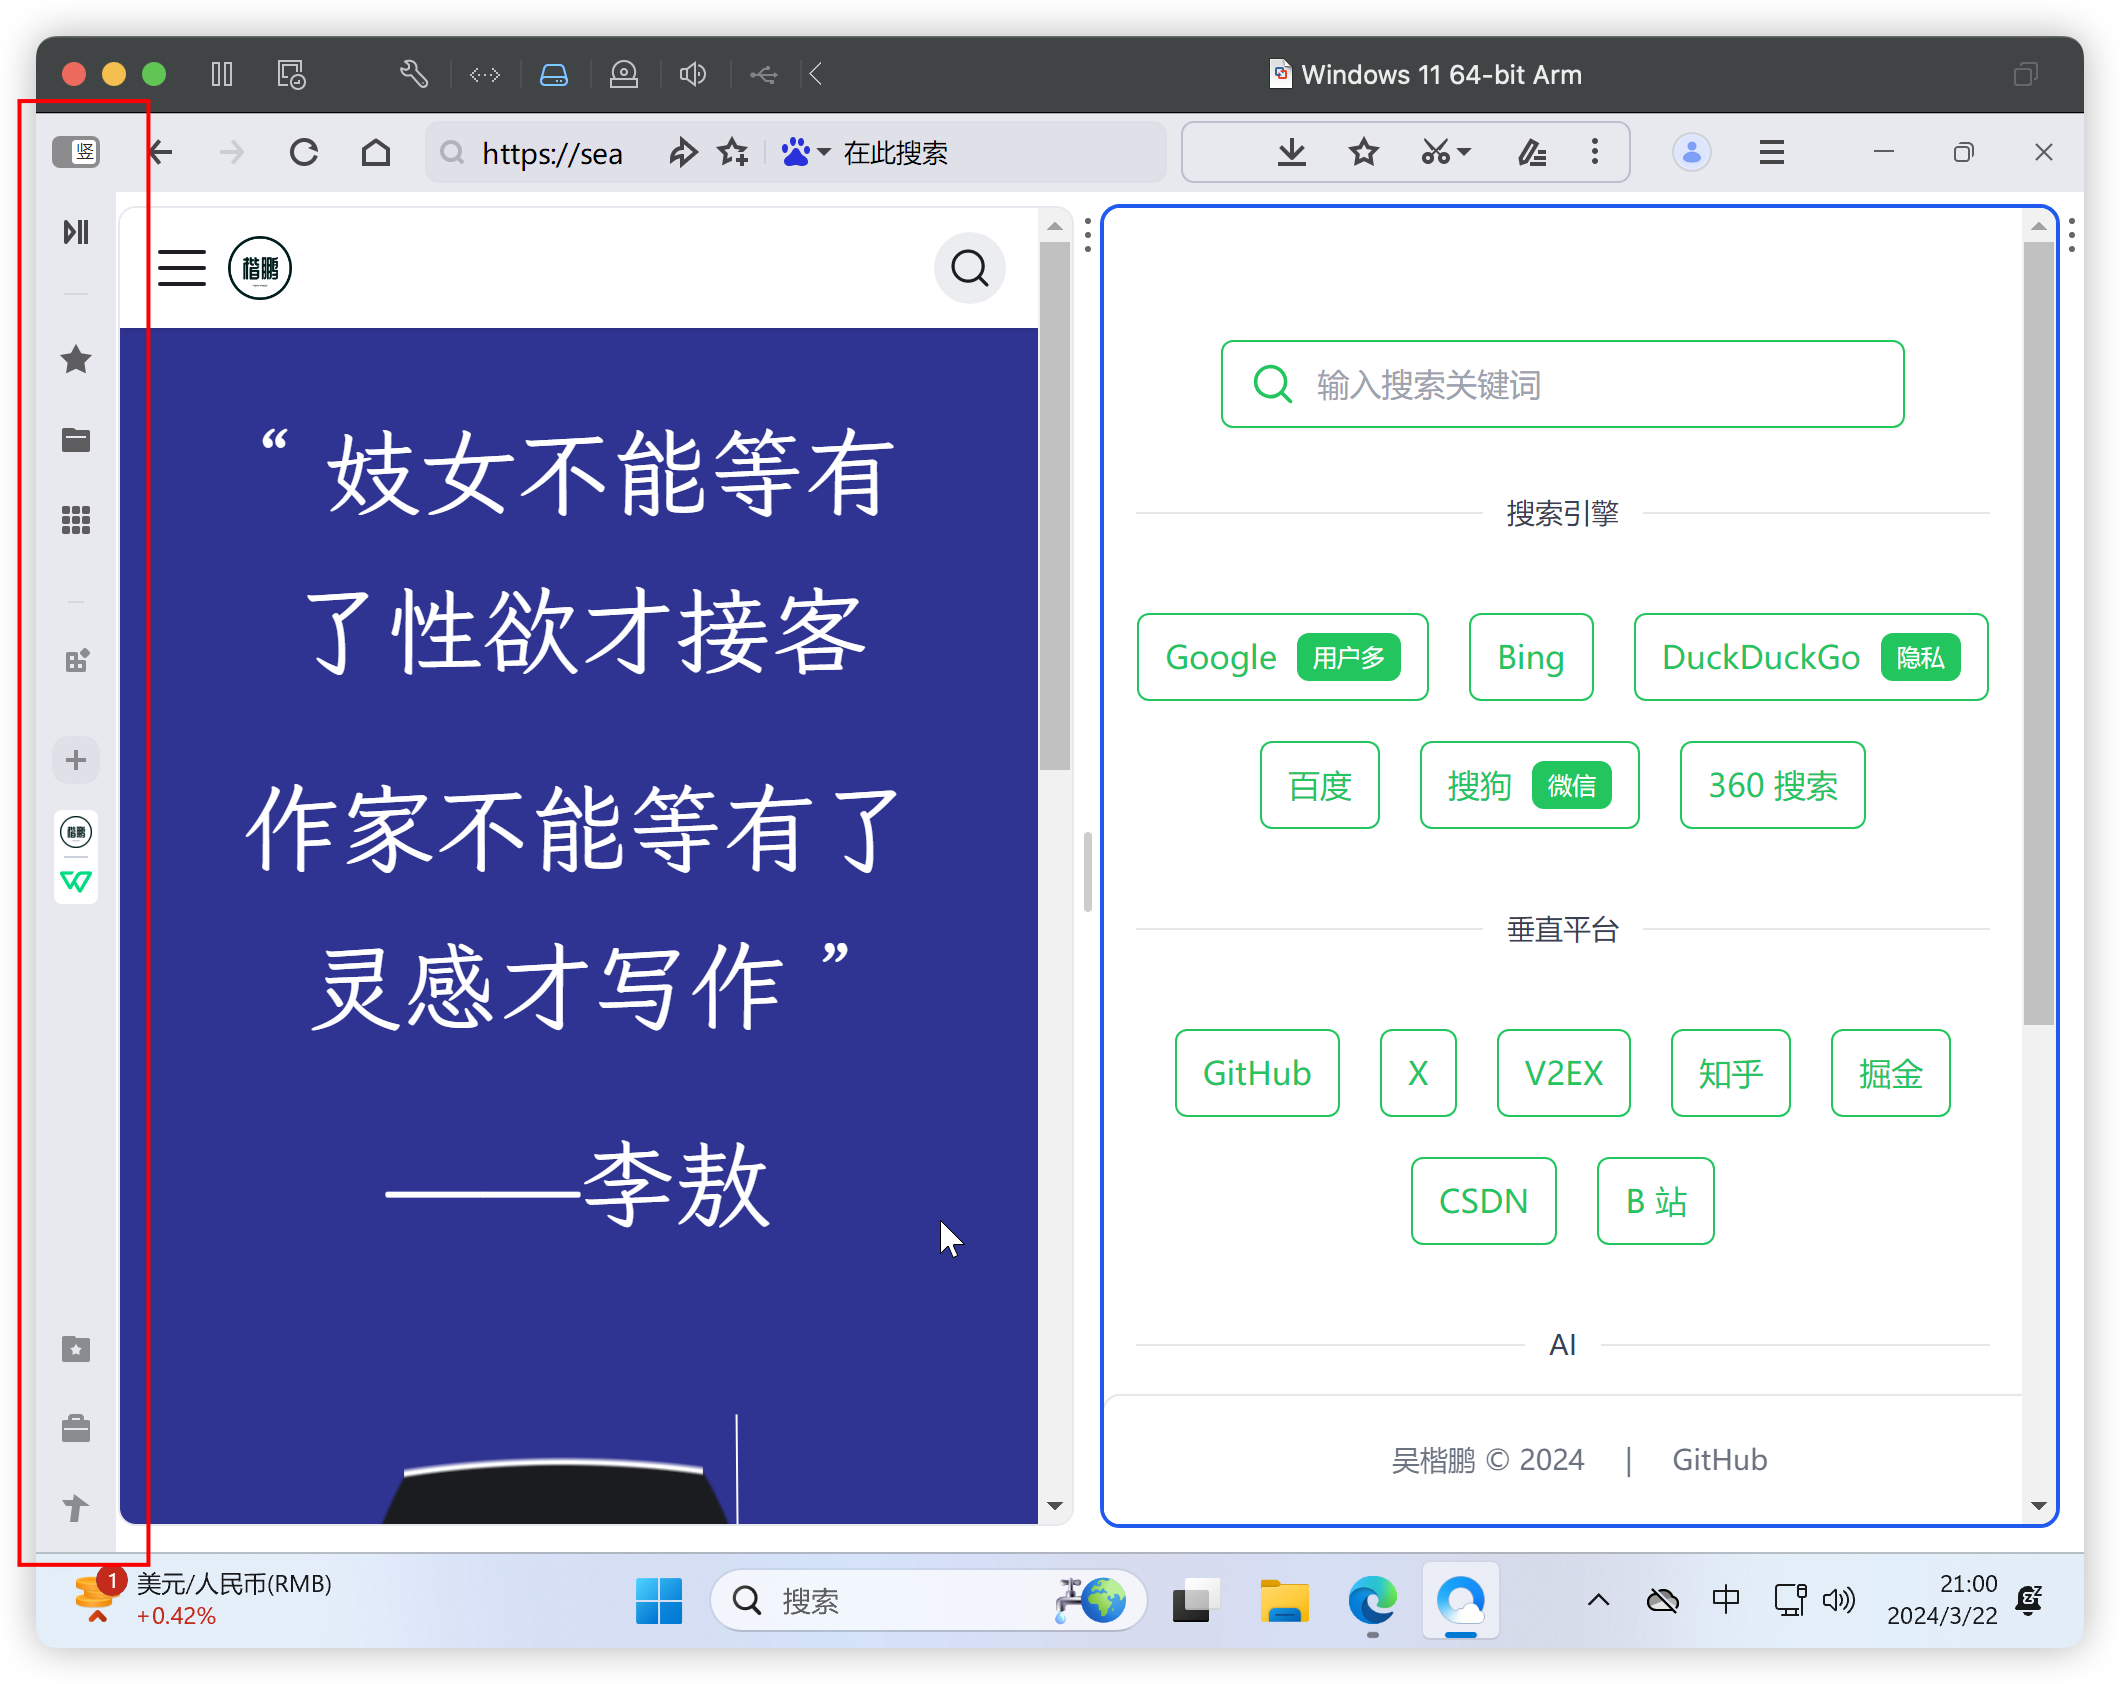Open the scissors screenshot dropdown
The width and height of the screenshot is (2120, 1684).
tap(1446, 152)
